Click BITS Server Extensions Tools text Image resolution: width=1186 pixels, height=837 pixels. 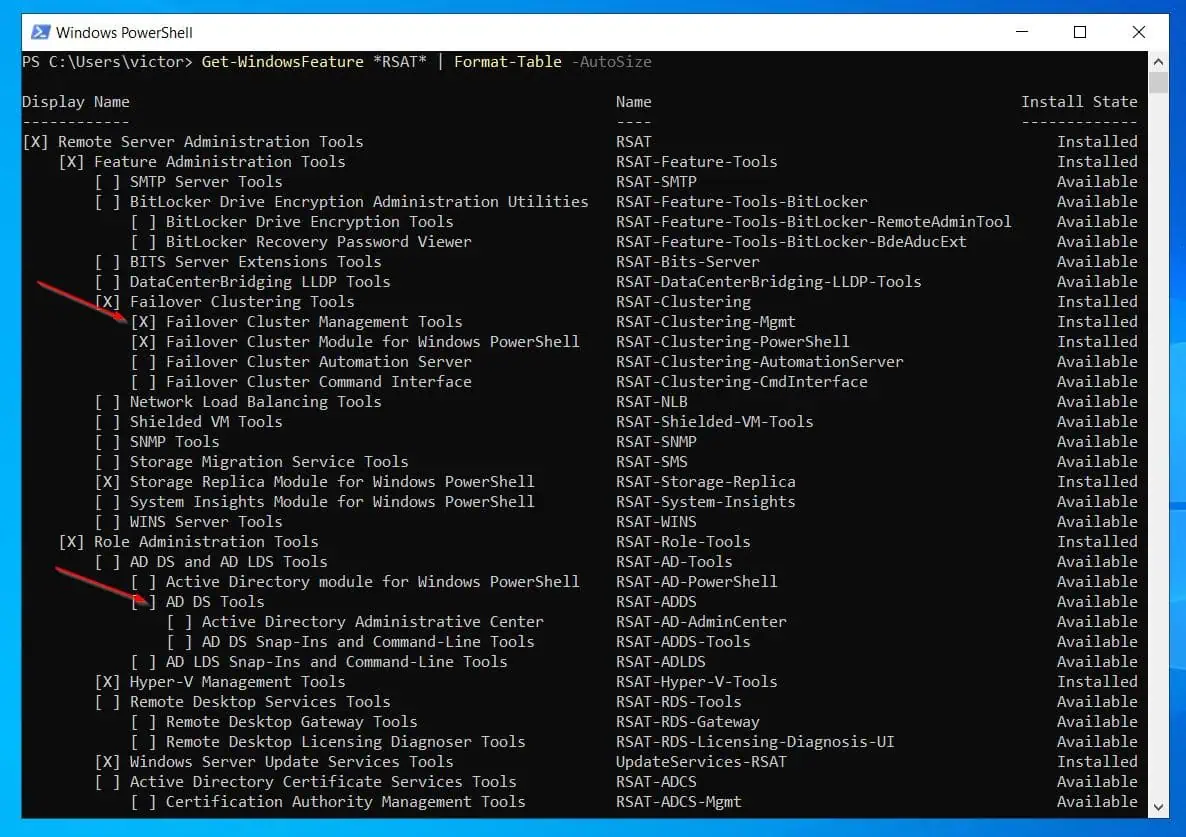pos(255,262)
